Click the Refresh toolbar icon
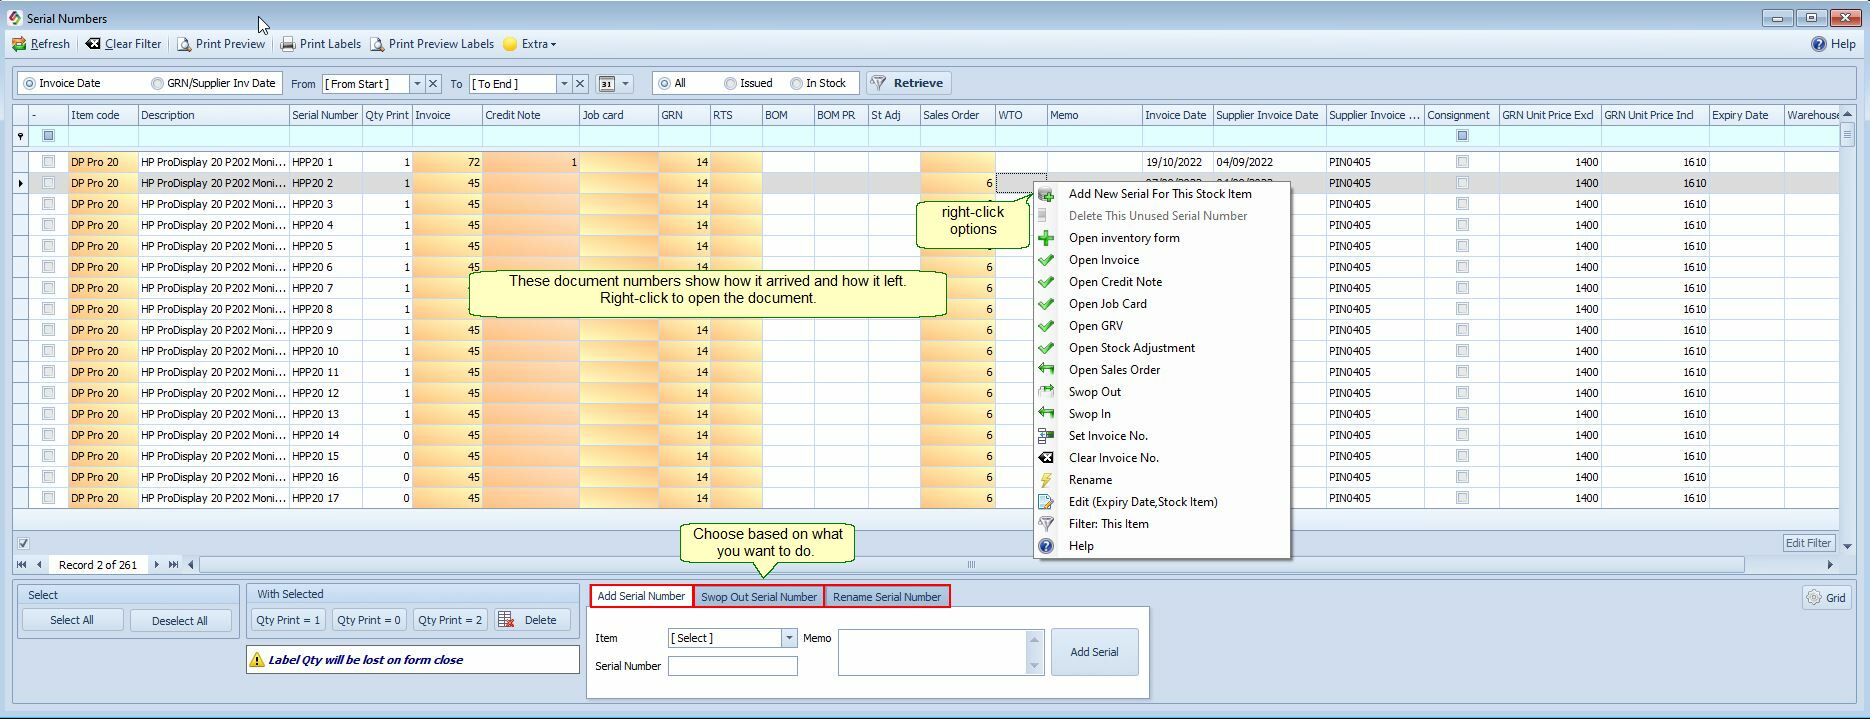1870x719 pixels. click(x=19, y=44)
